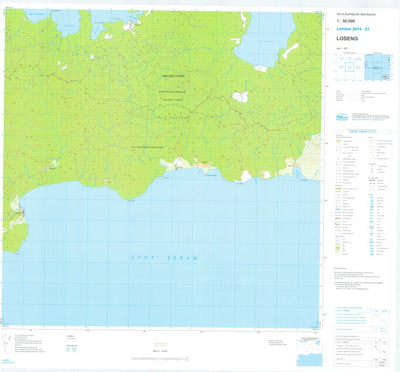The height and width of the screenshot is (372, 400).
Task: Click the bar scale at bottom center
Action: (160, 359)
